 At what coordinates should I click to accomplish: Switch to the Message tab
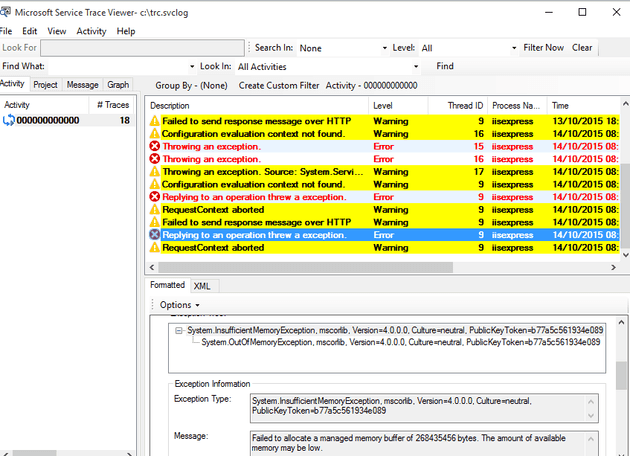82,85
